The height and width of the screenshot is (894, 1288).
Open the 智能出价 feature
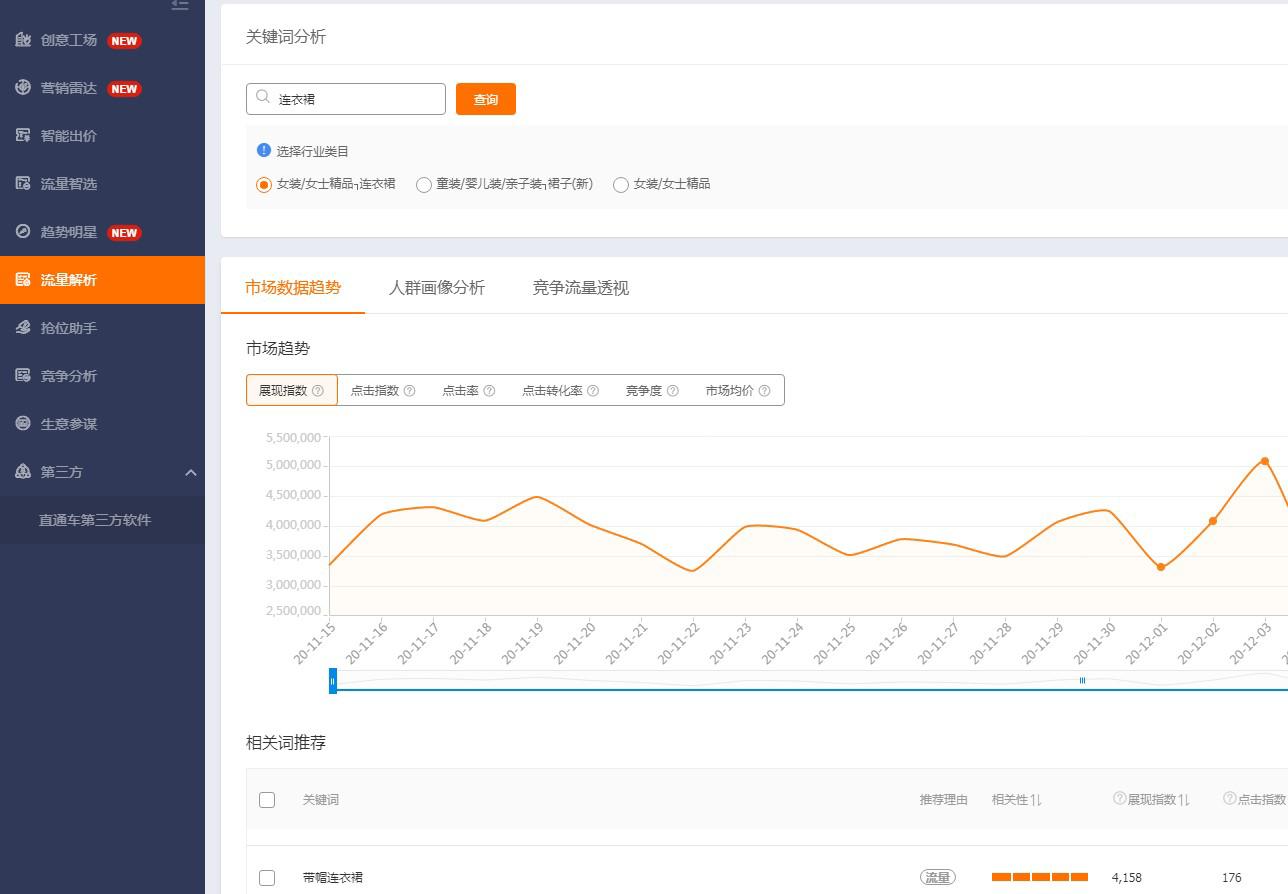coord(70,136)
